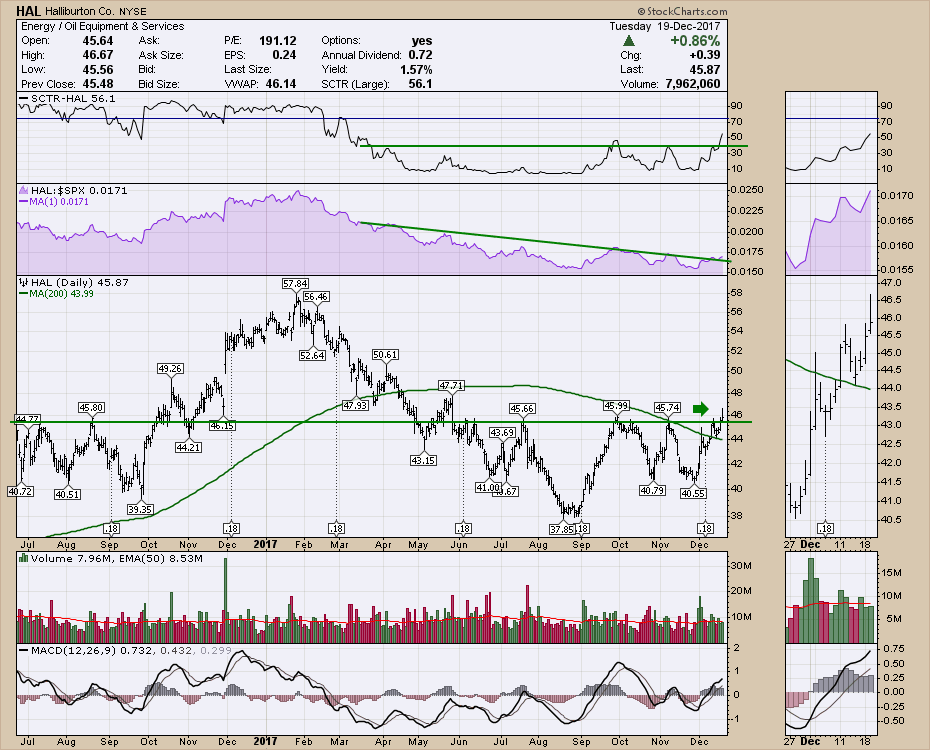Screen dimensions: 930x750
Task: Click the 47.93 price label
Action: coord(356,405)
